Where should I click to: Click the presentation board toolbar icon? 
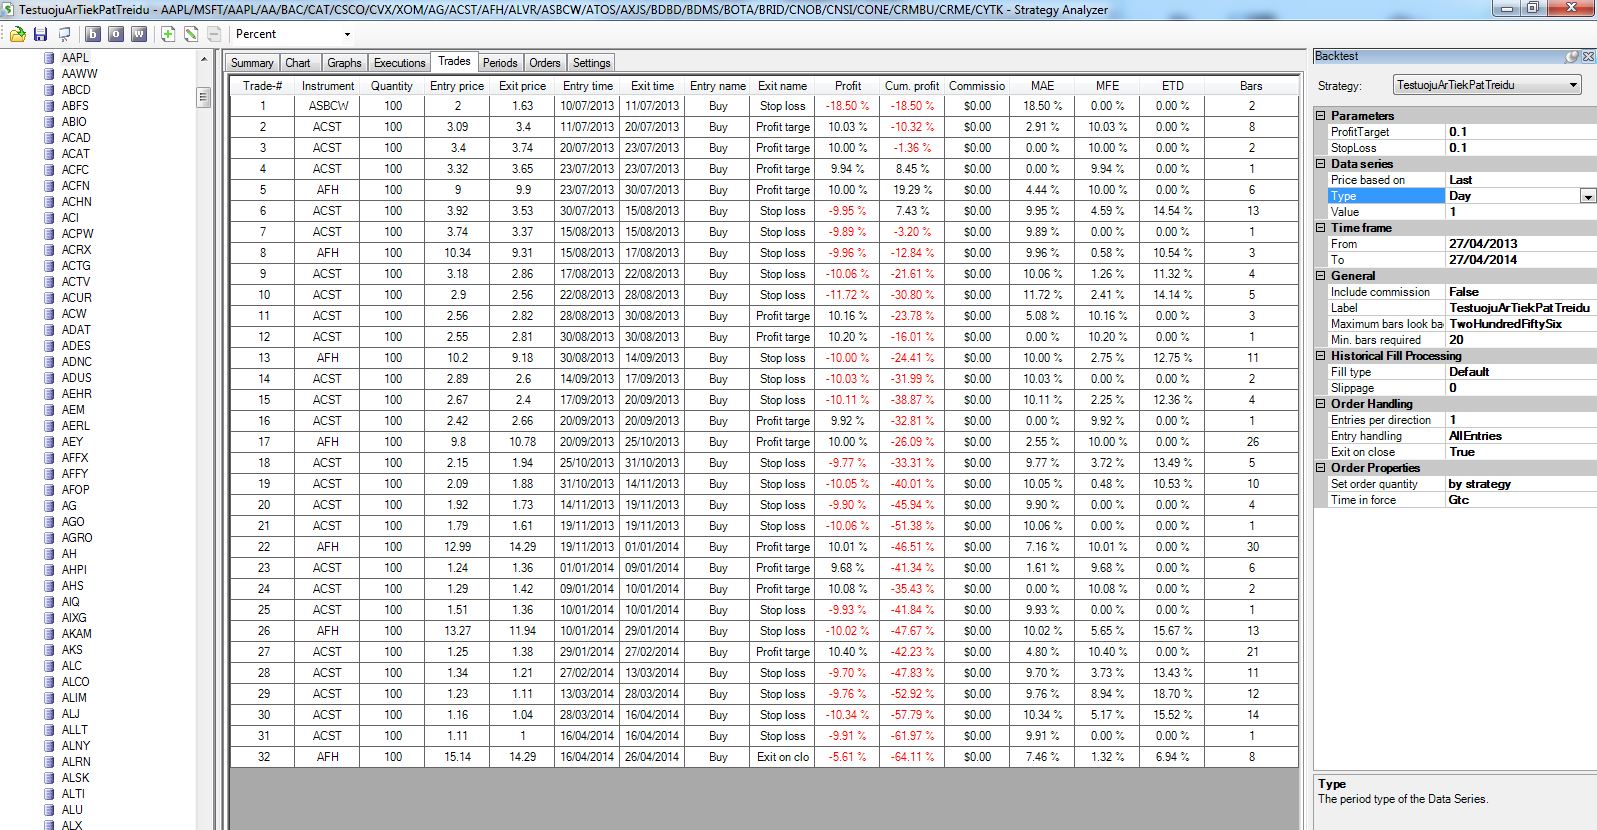64,34
